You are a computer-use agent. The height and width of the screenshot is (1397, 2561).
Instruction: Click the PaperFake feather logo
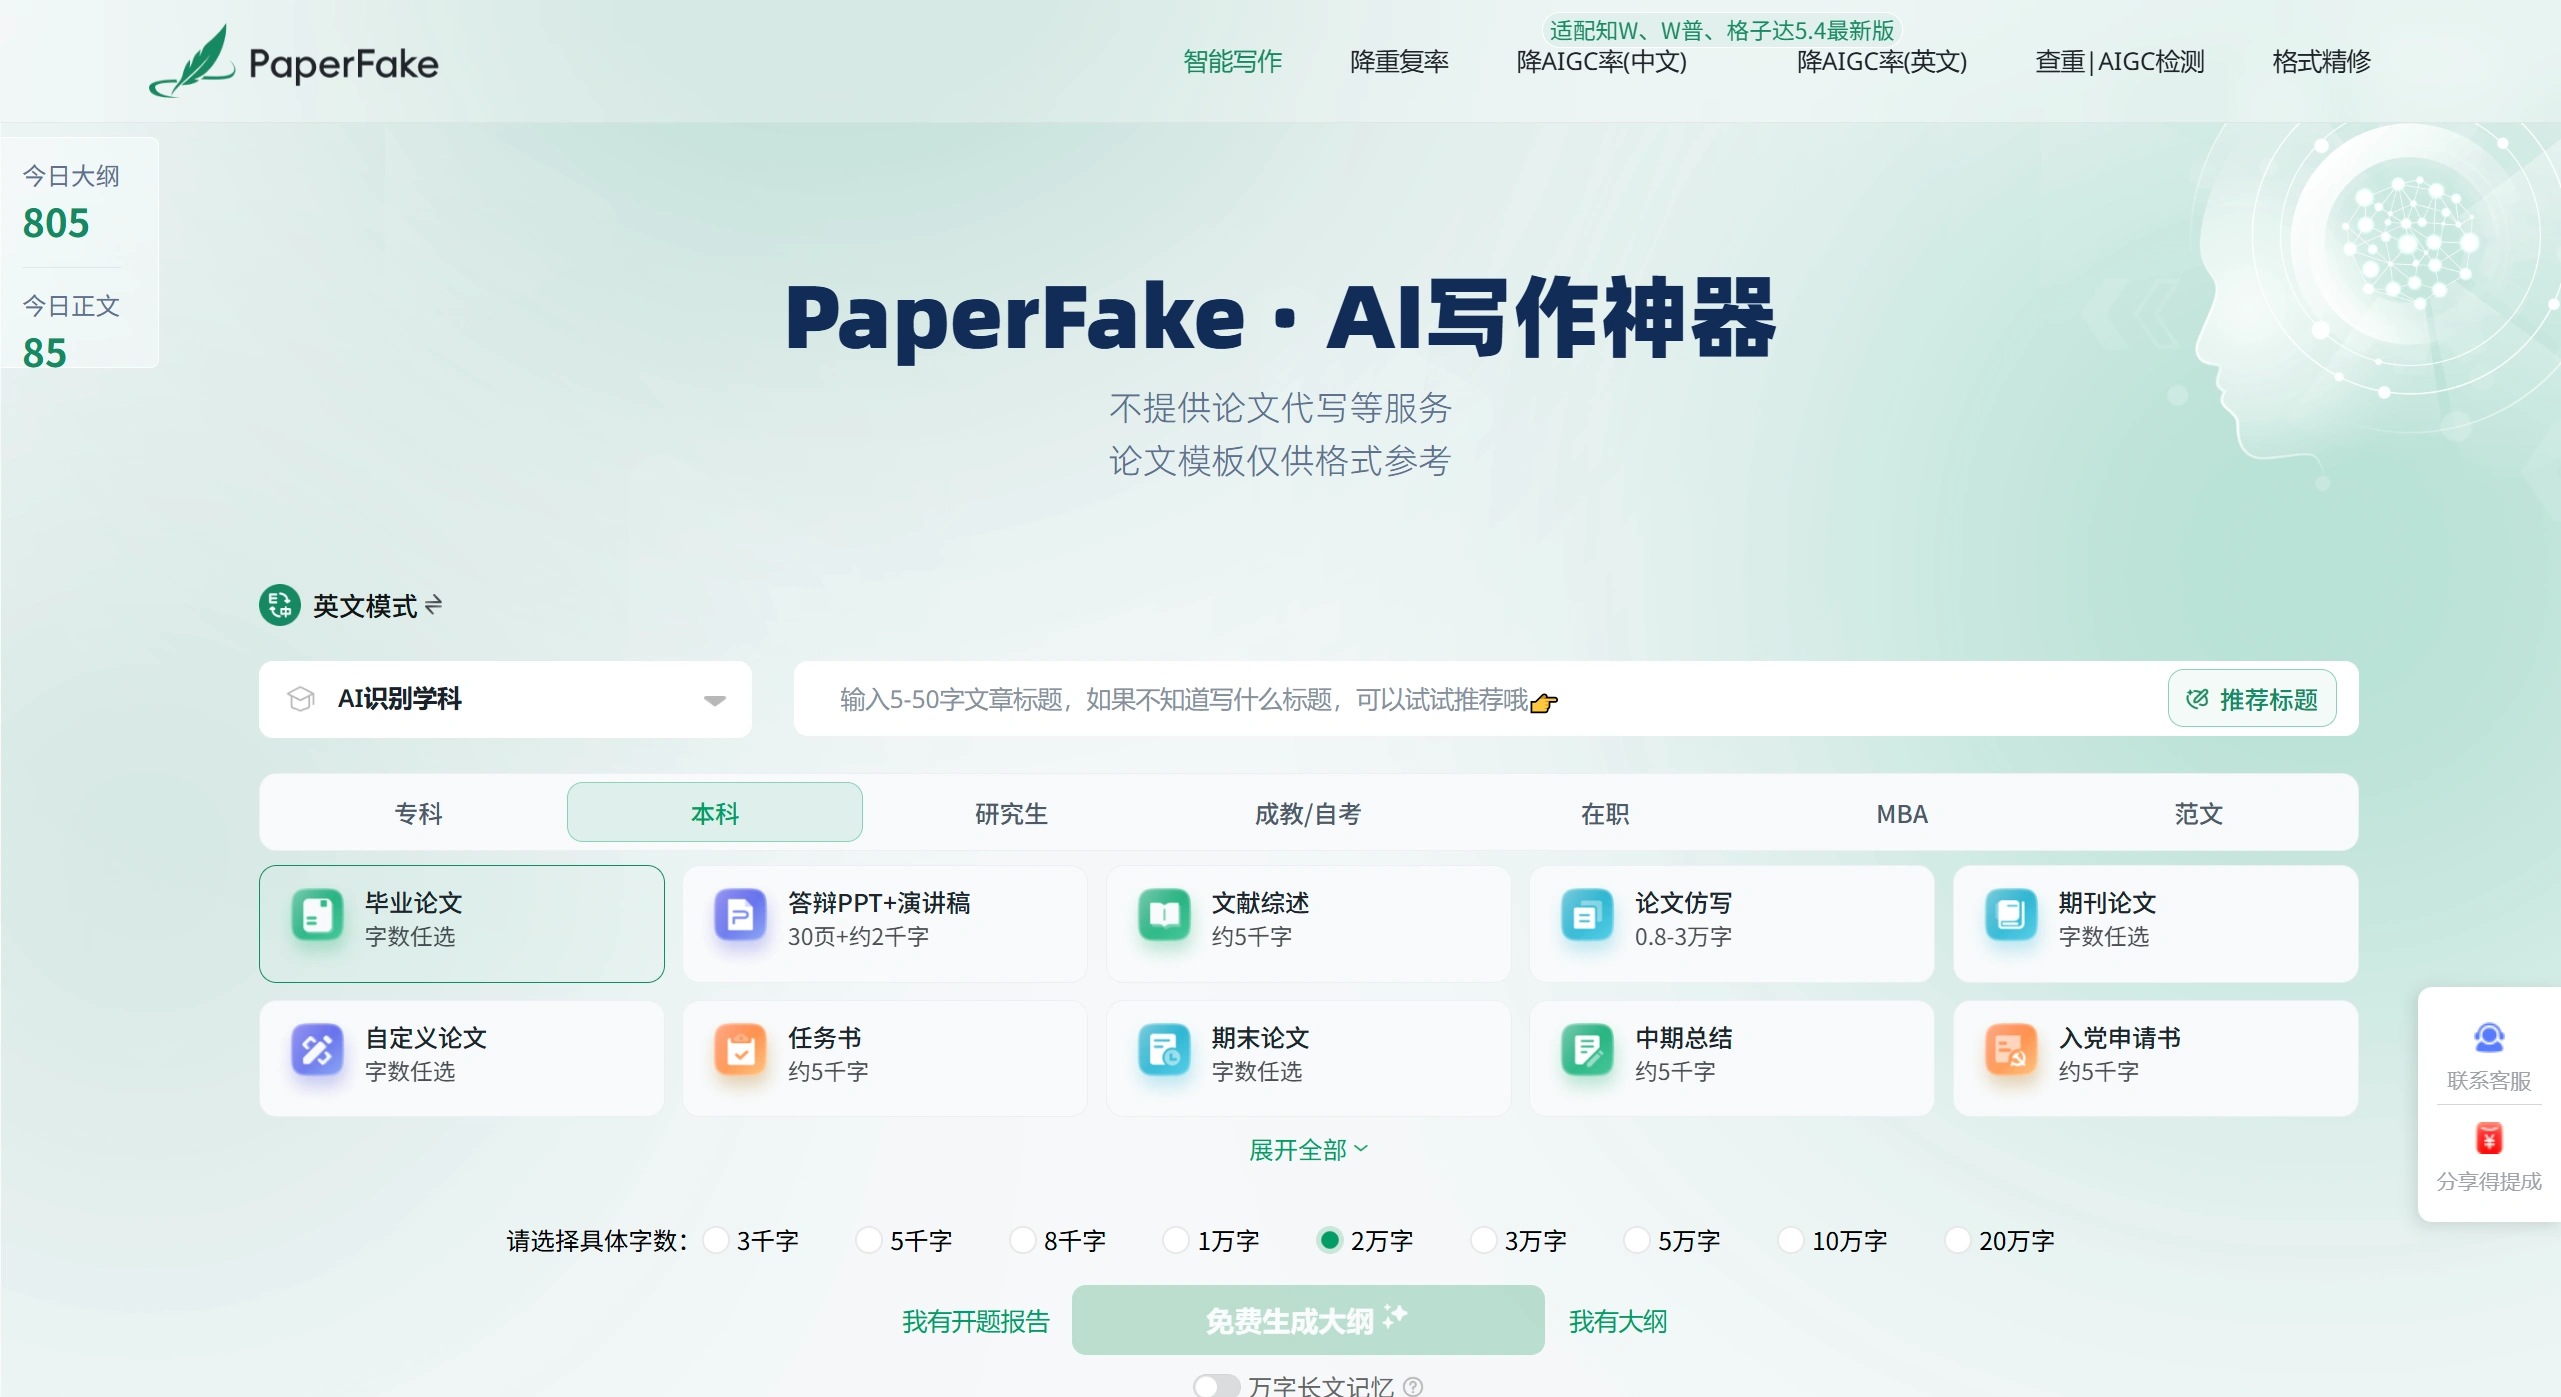pos(192,61)
